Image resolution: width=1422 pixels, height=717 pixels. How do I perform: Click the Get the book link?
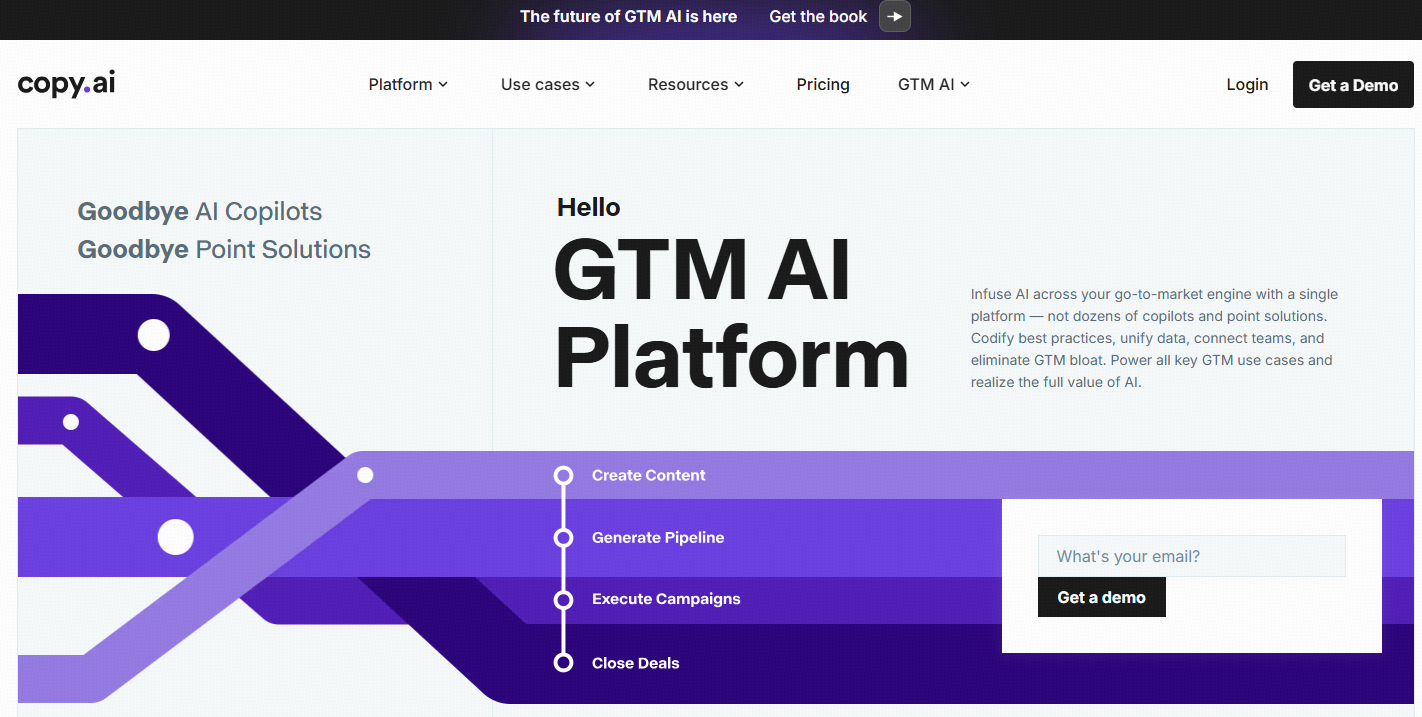coord(818,16)
